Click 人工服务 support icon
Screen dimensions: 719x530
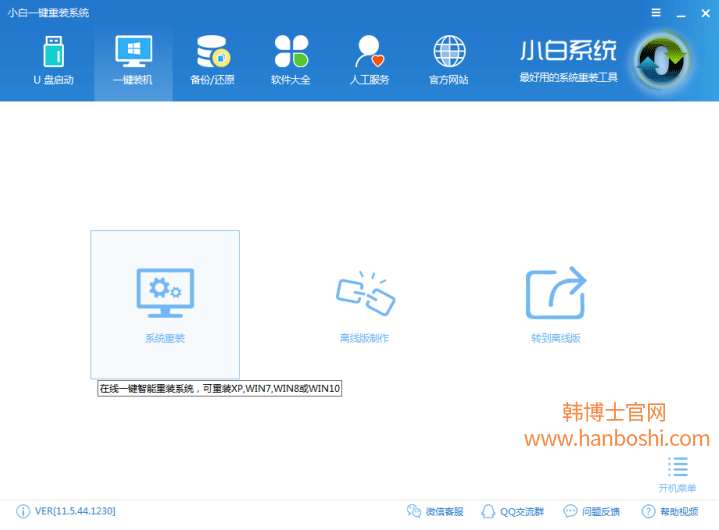coord(369,60)
